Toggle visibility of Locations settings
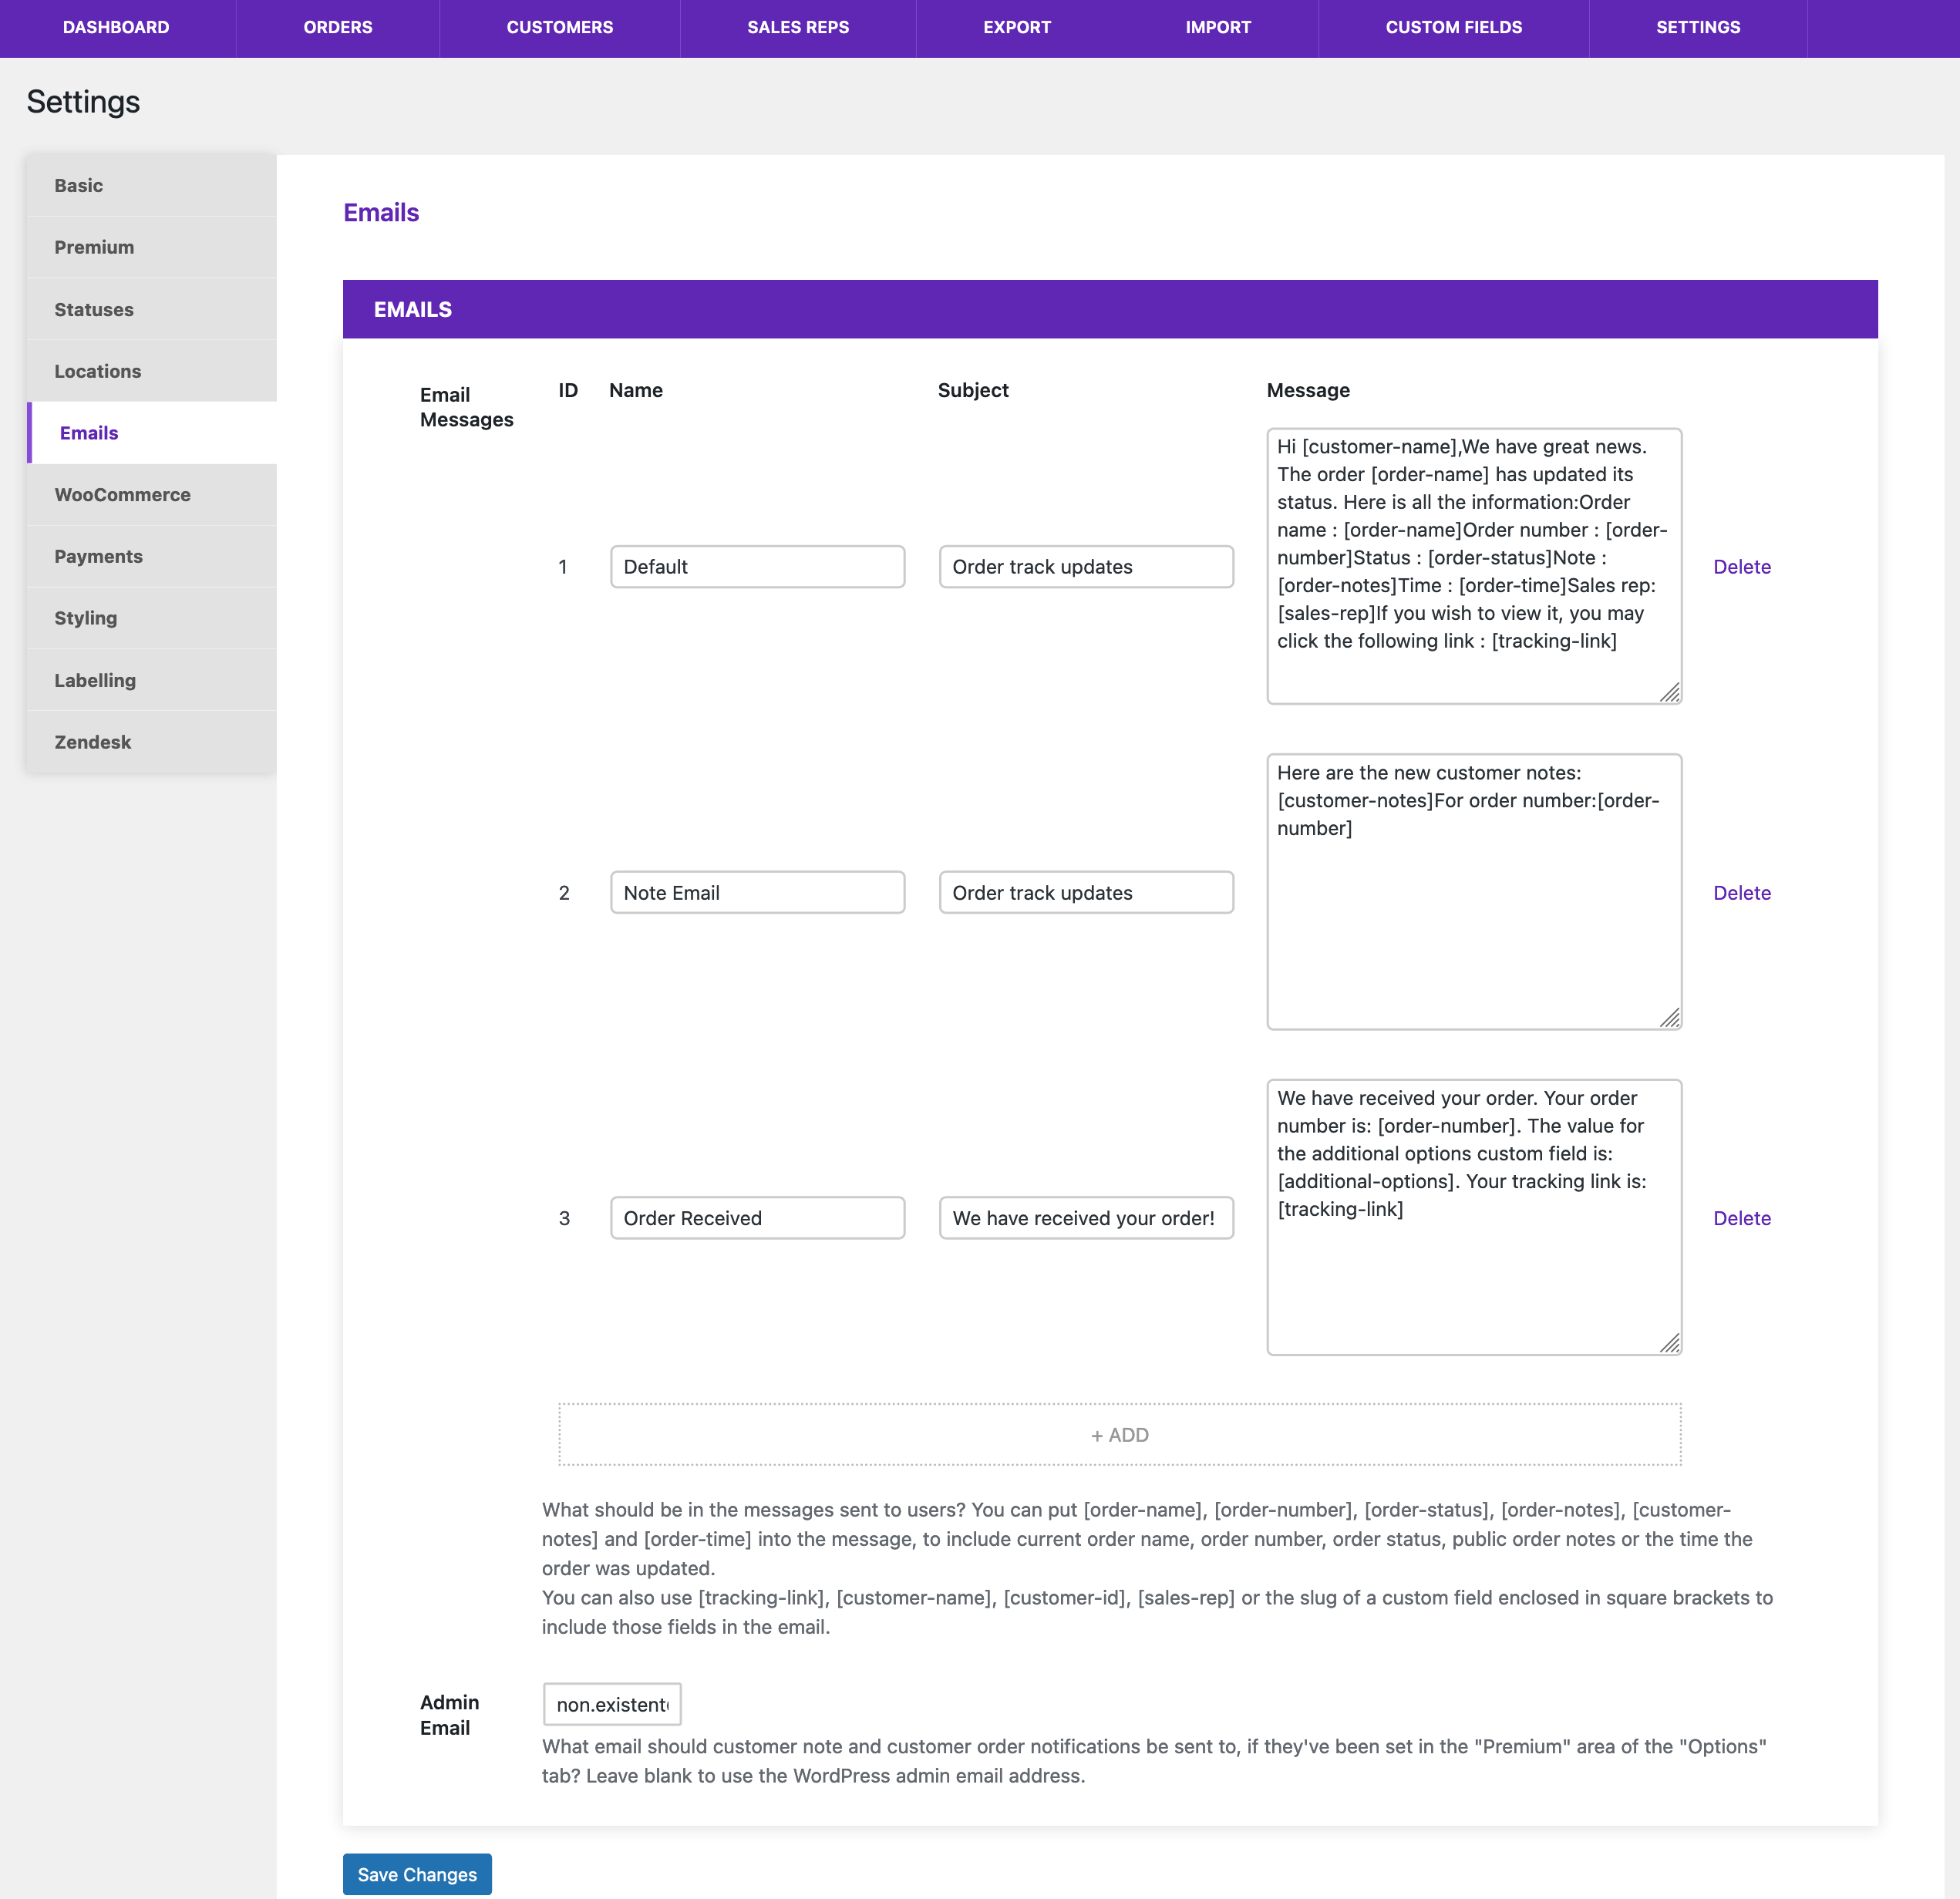The height and width of the screenshot is (1899, 1960). pyautogui.click(x=150, y=371)
